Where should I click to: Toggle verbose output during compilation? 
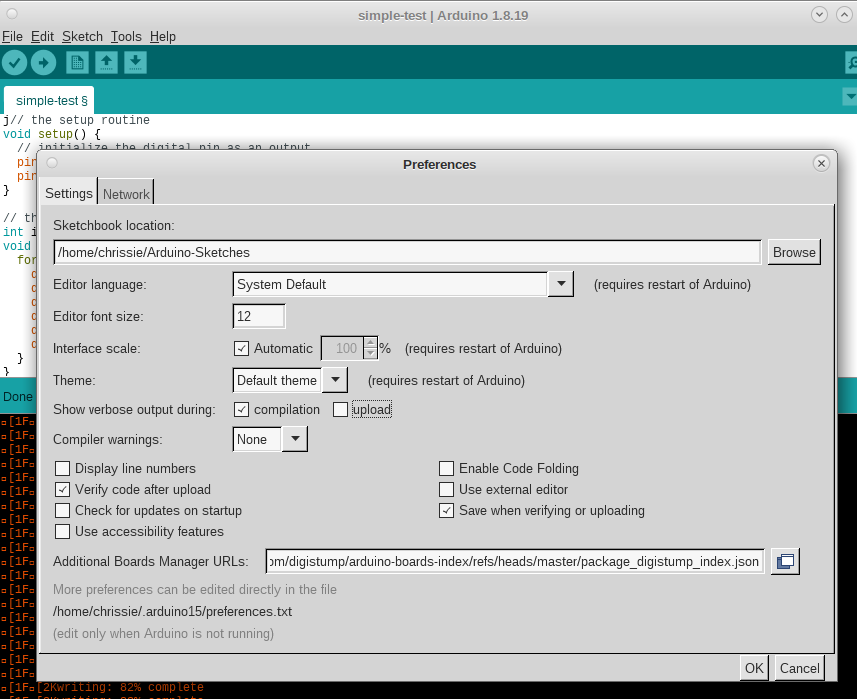(241, 409)
